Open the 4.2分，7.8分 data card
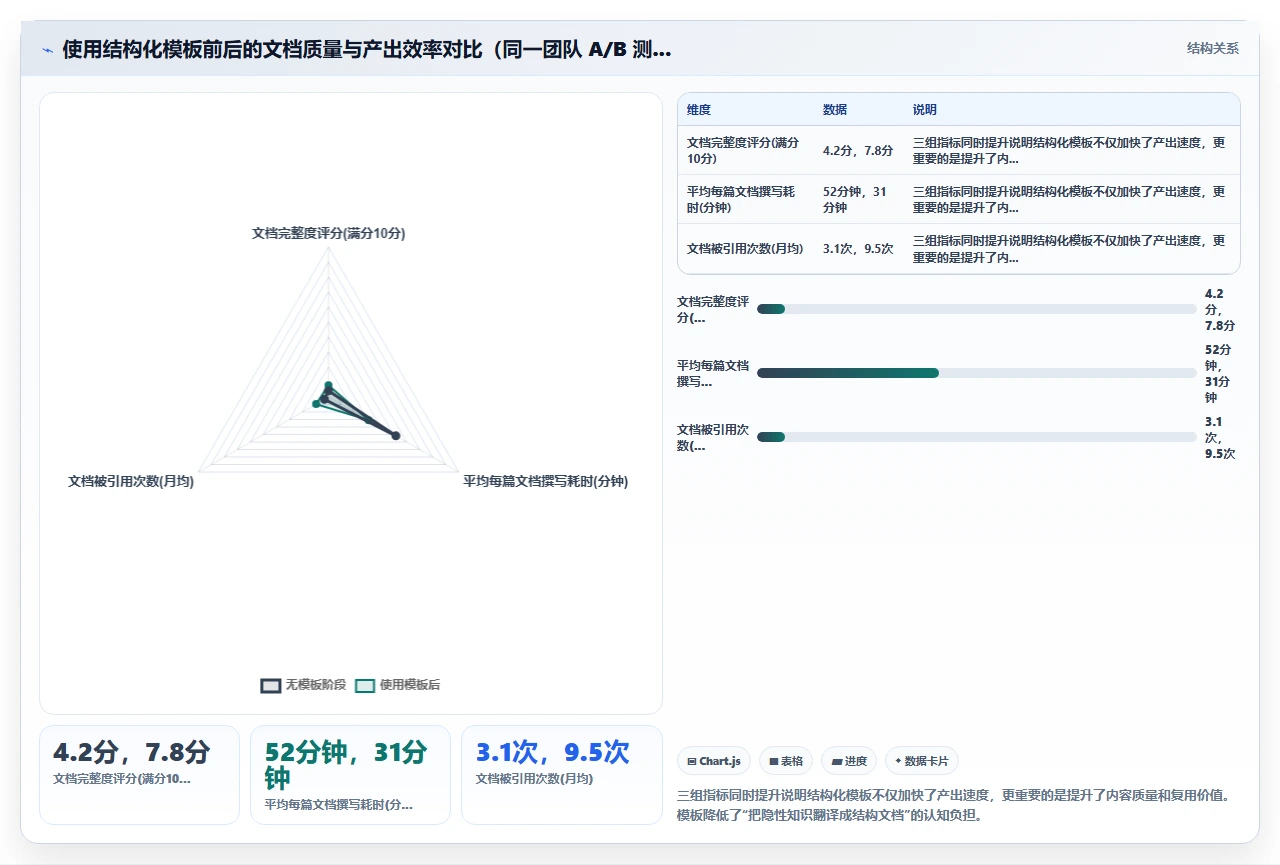The image size is (1280, 865). [x=139, y=775]
